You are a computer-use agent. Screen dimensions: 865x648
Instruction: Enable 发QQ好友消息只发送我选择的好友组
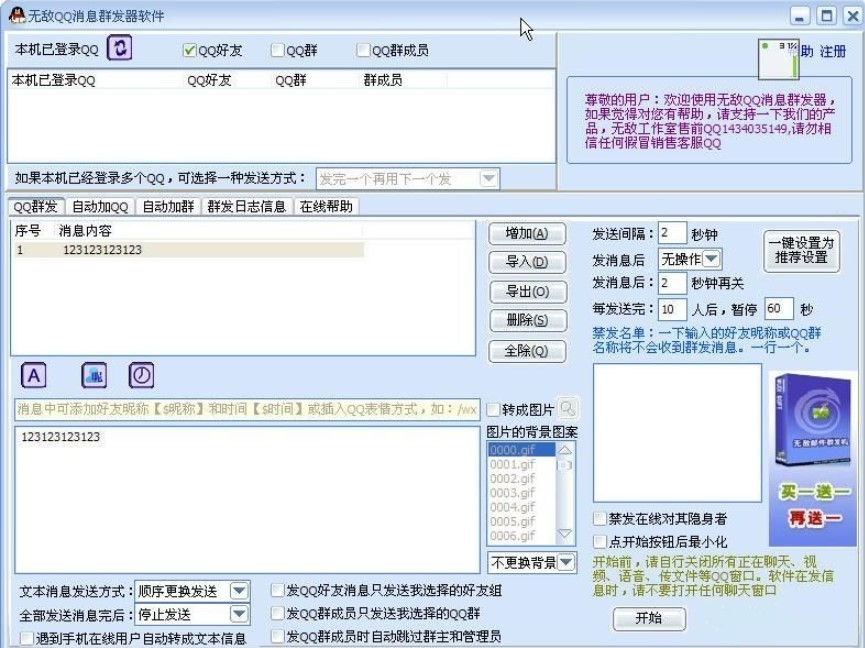coord(277,590)
